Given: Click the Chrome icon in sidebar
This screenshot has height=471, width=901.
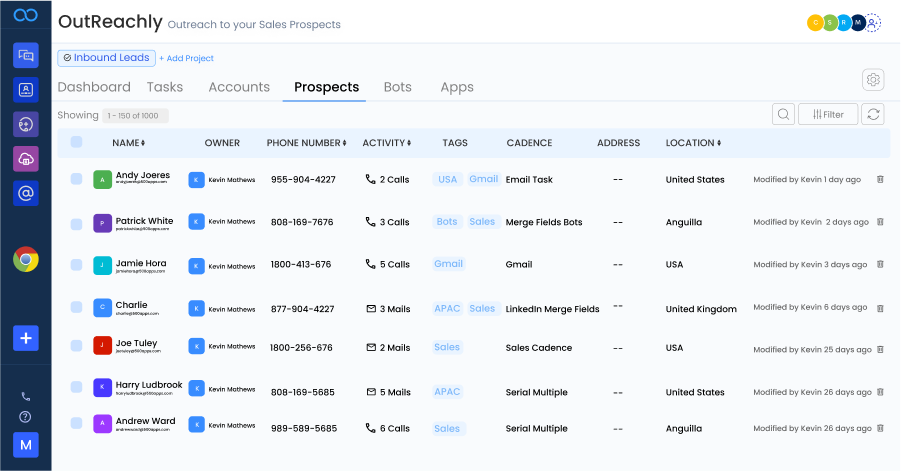Looking at the screenshot, I should click(x=26, y=260).
